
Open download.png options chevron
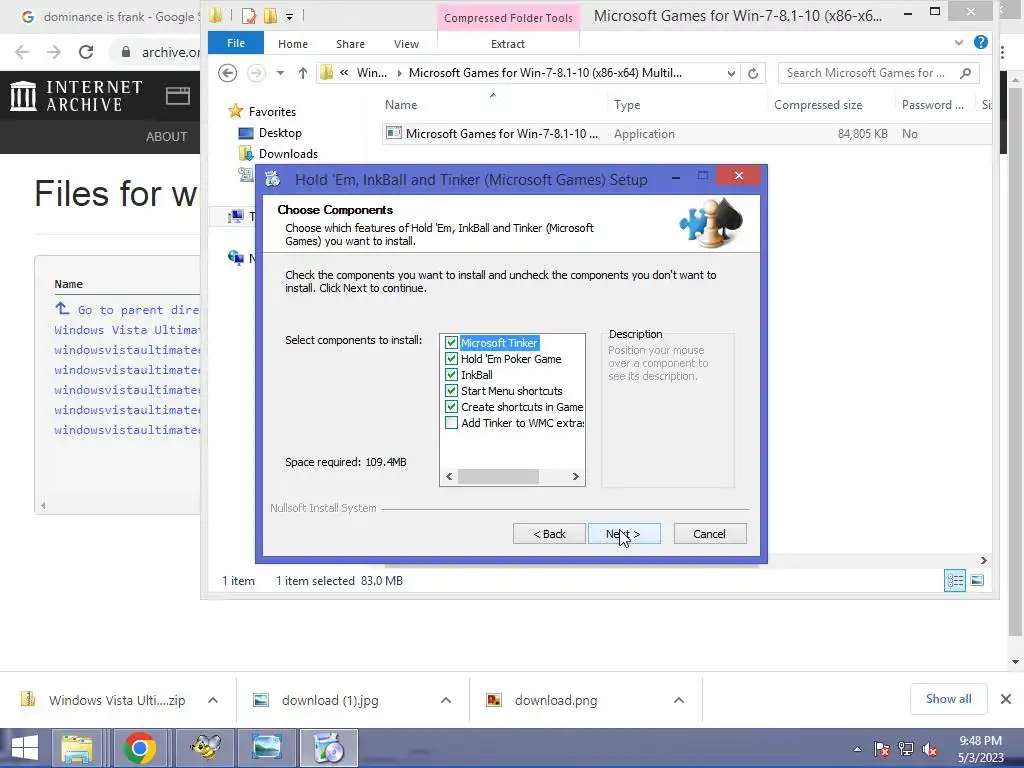[679, 700]
